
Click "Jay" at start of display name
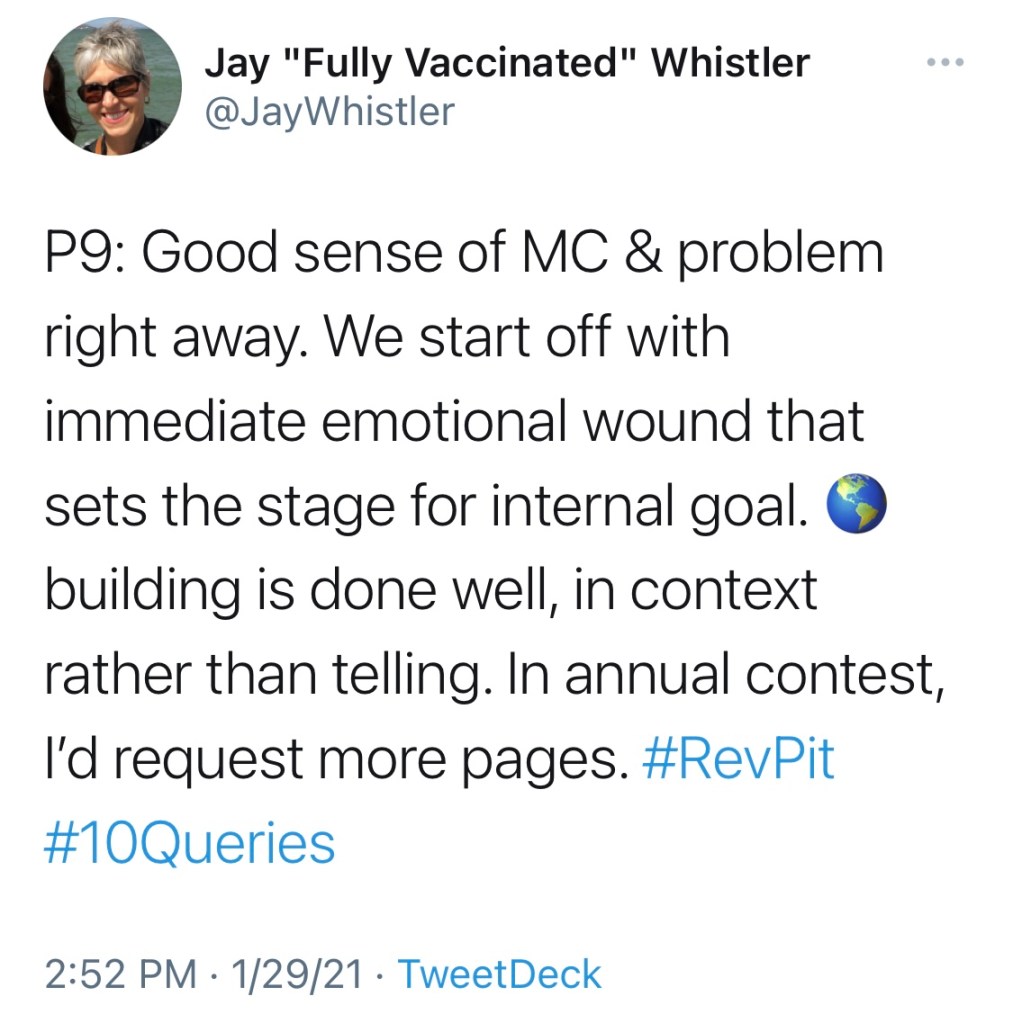(x=234, y=63)
